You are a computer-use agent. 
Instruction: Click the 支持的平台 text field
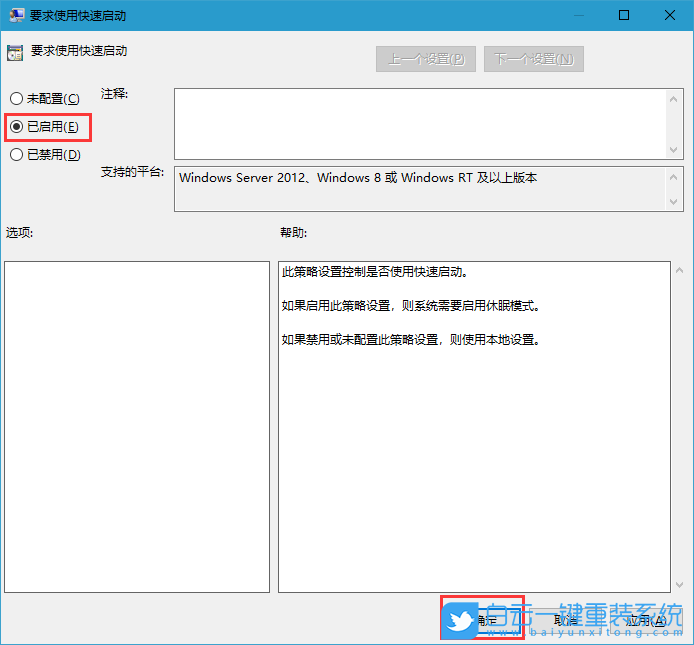420,189
